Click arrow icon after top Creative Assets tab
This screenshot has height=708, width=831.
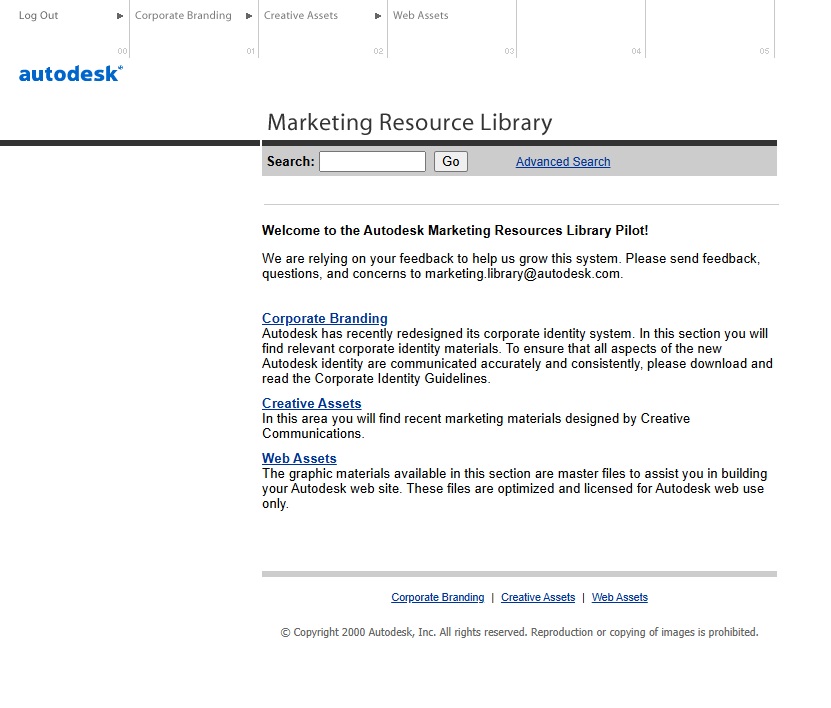(378, 16)
